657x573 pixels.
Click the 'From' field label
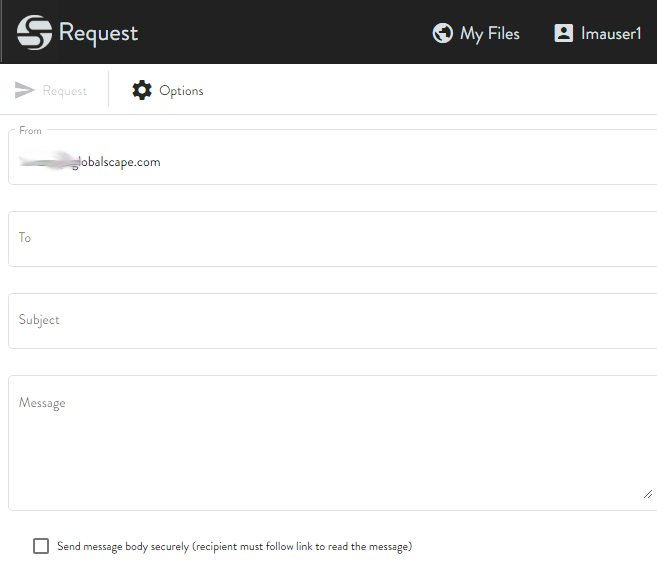pyautogui.click(x=30, y=131)
